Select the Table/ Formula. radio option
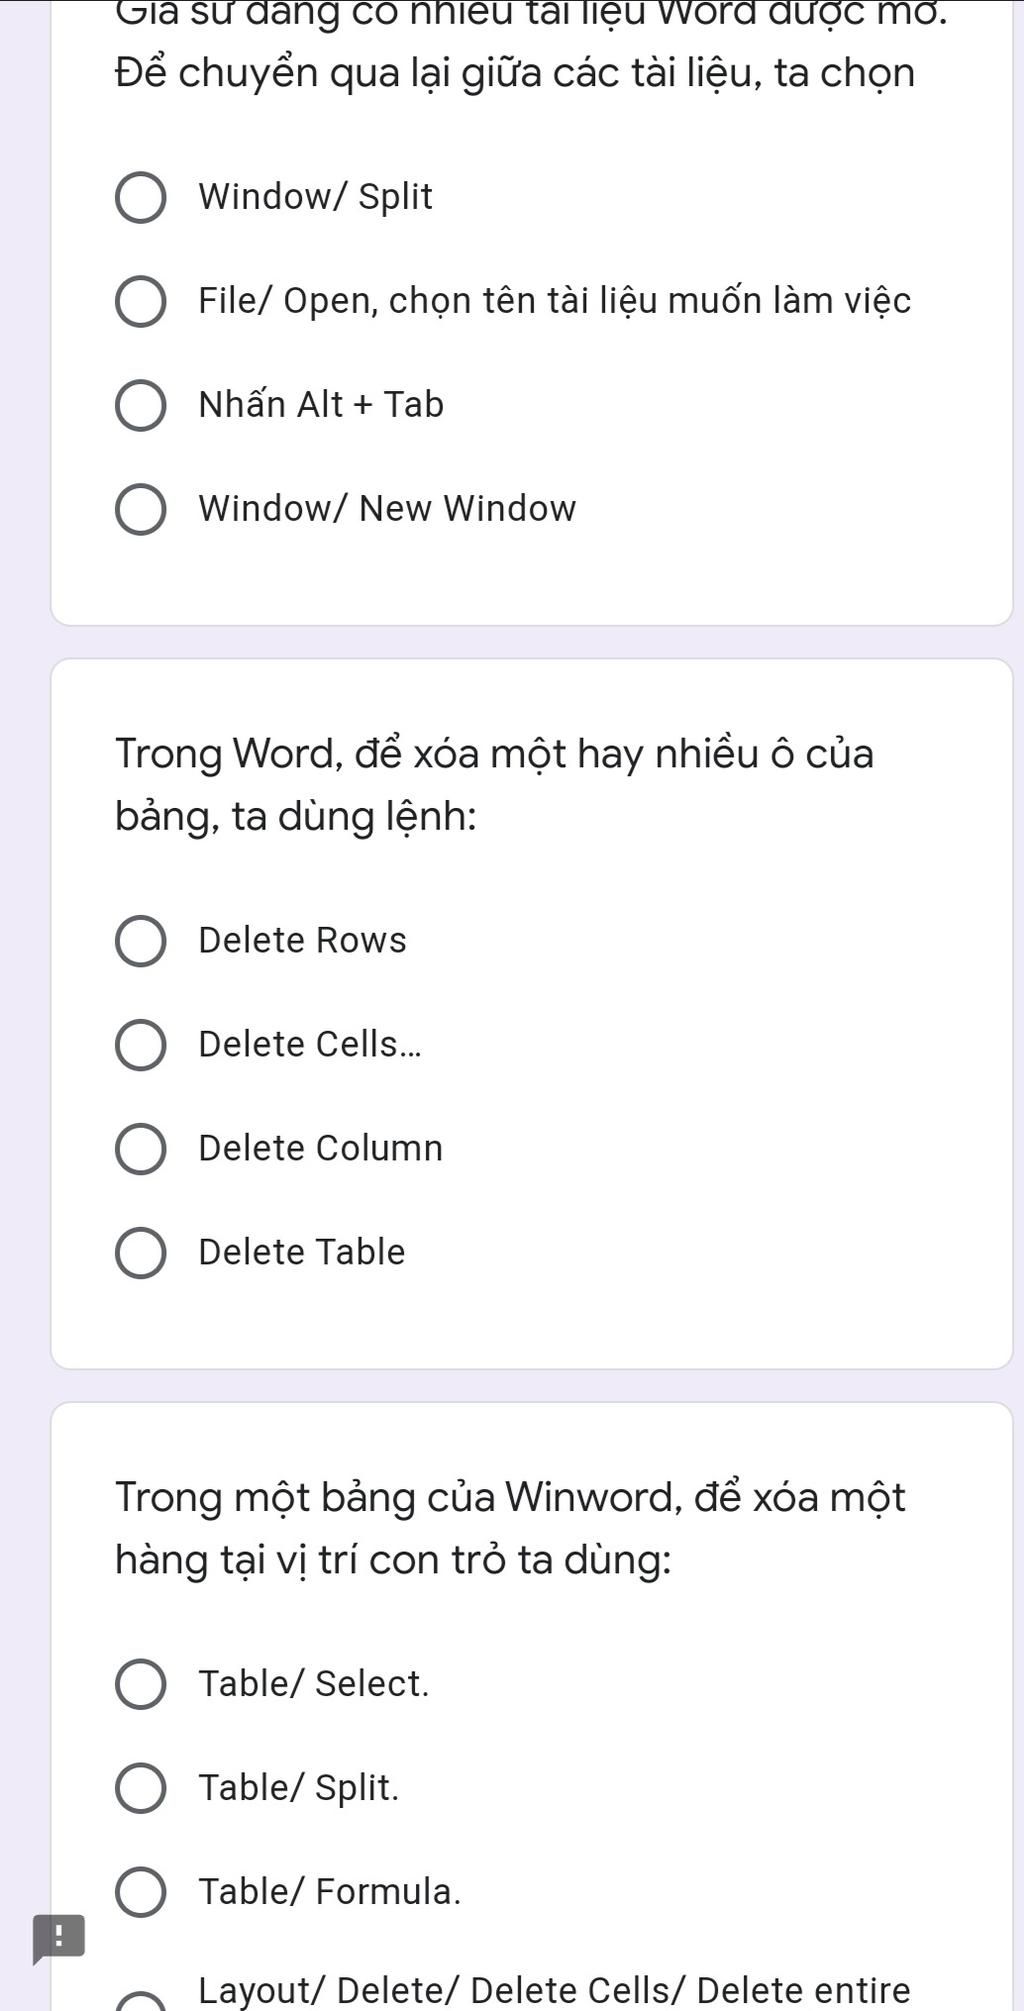1024x2011 pixels. pos(141,1892)
